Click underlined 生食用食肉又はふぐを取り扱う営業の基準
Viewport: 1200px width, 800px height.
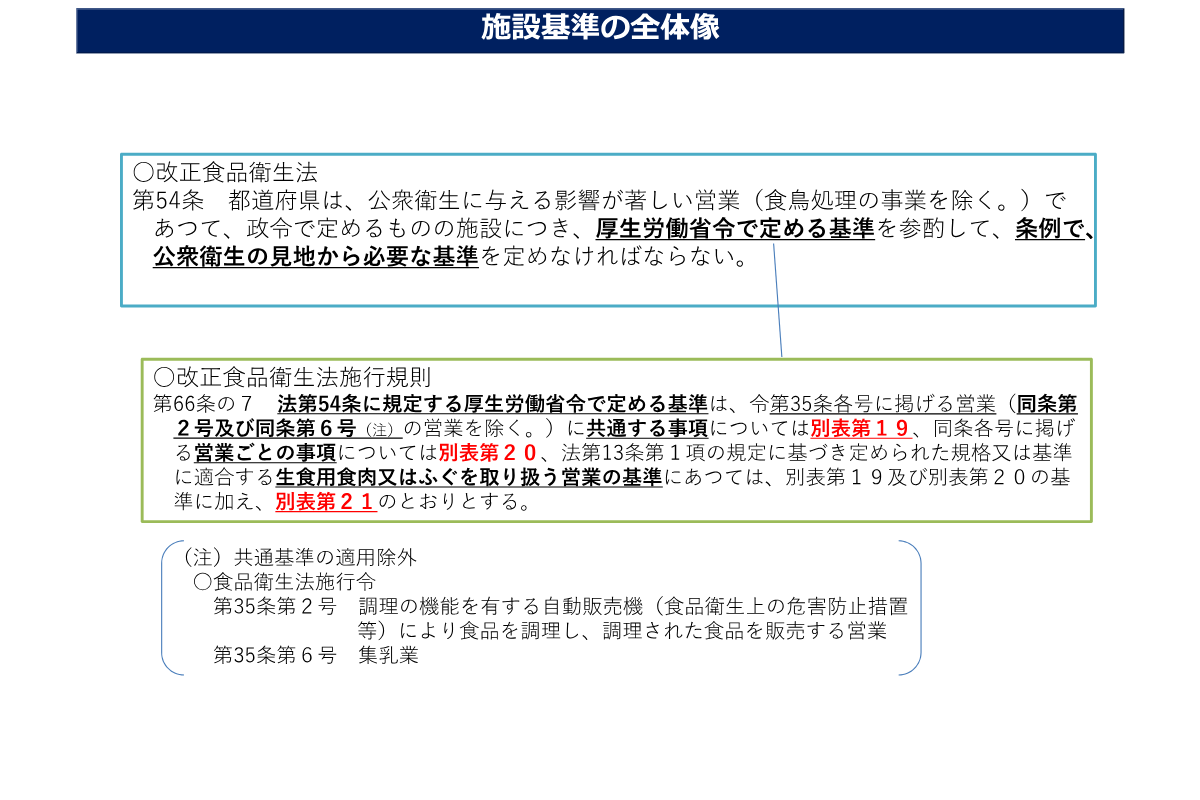[x=468, y=477]
